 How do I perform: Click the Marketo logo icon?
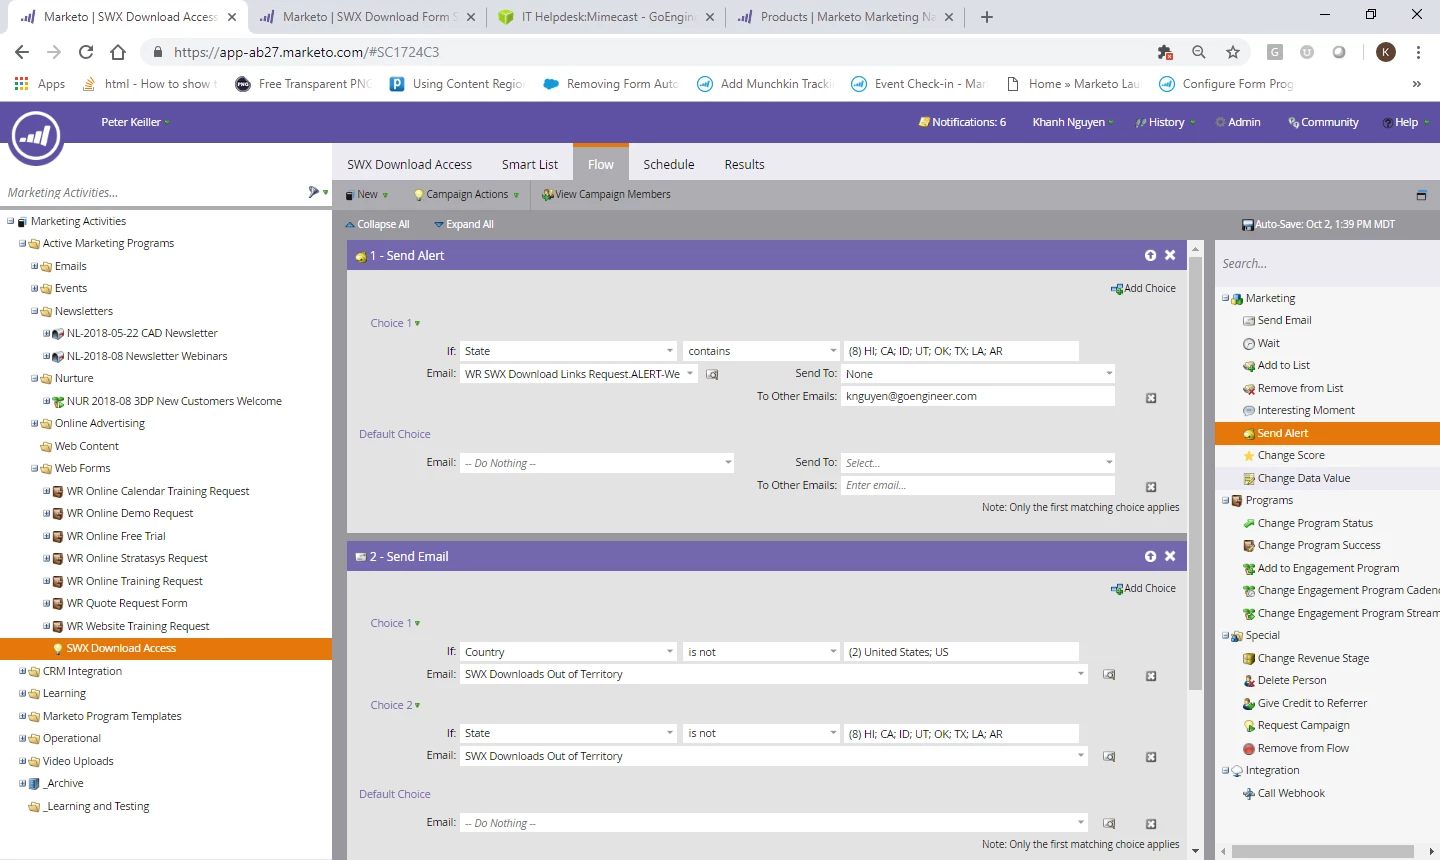[36, 136]
